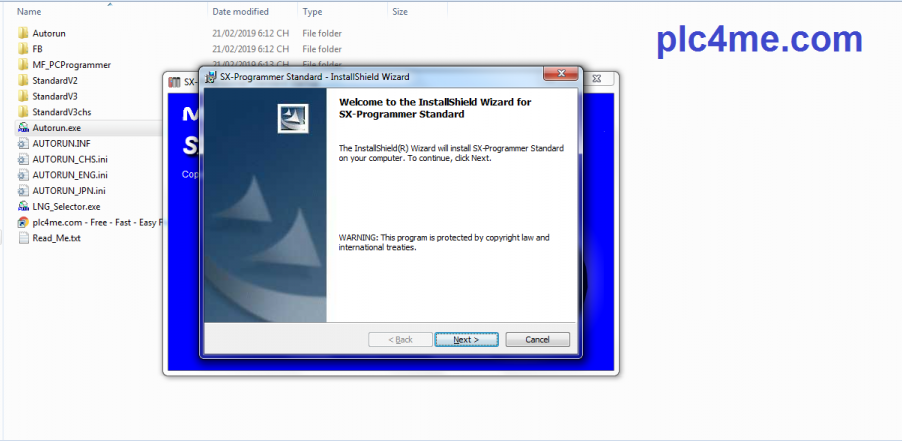Click the Read_Me.txt document icon

coord(23,239)
